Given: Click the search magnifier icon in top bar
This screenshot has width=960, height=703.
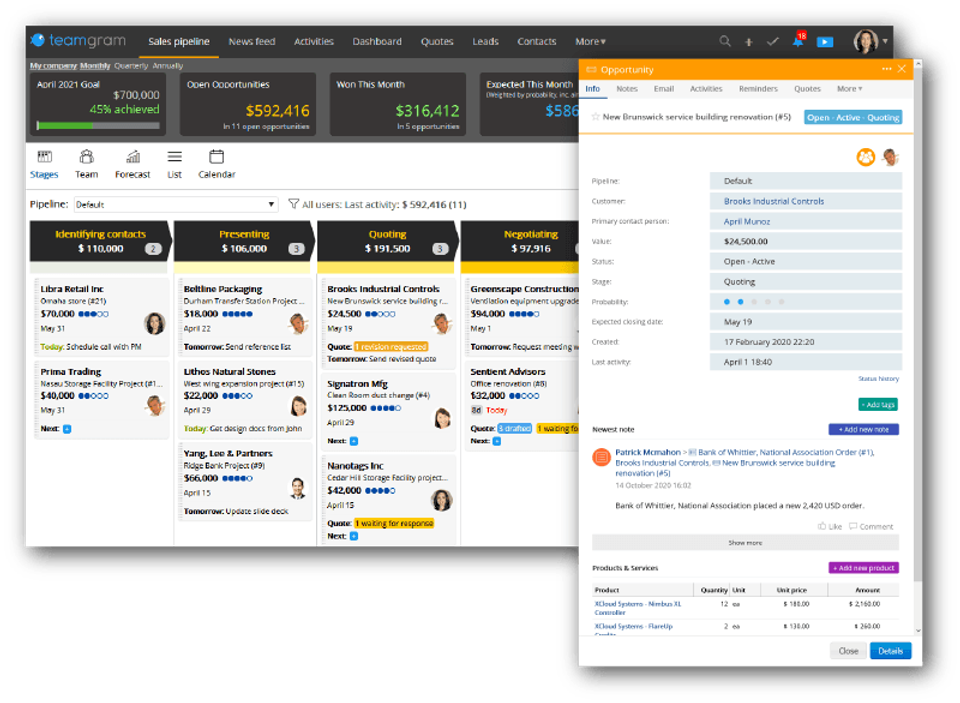Looking at the screenshot, I should 725,41.
